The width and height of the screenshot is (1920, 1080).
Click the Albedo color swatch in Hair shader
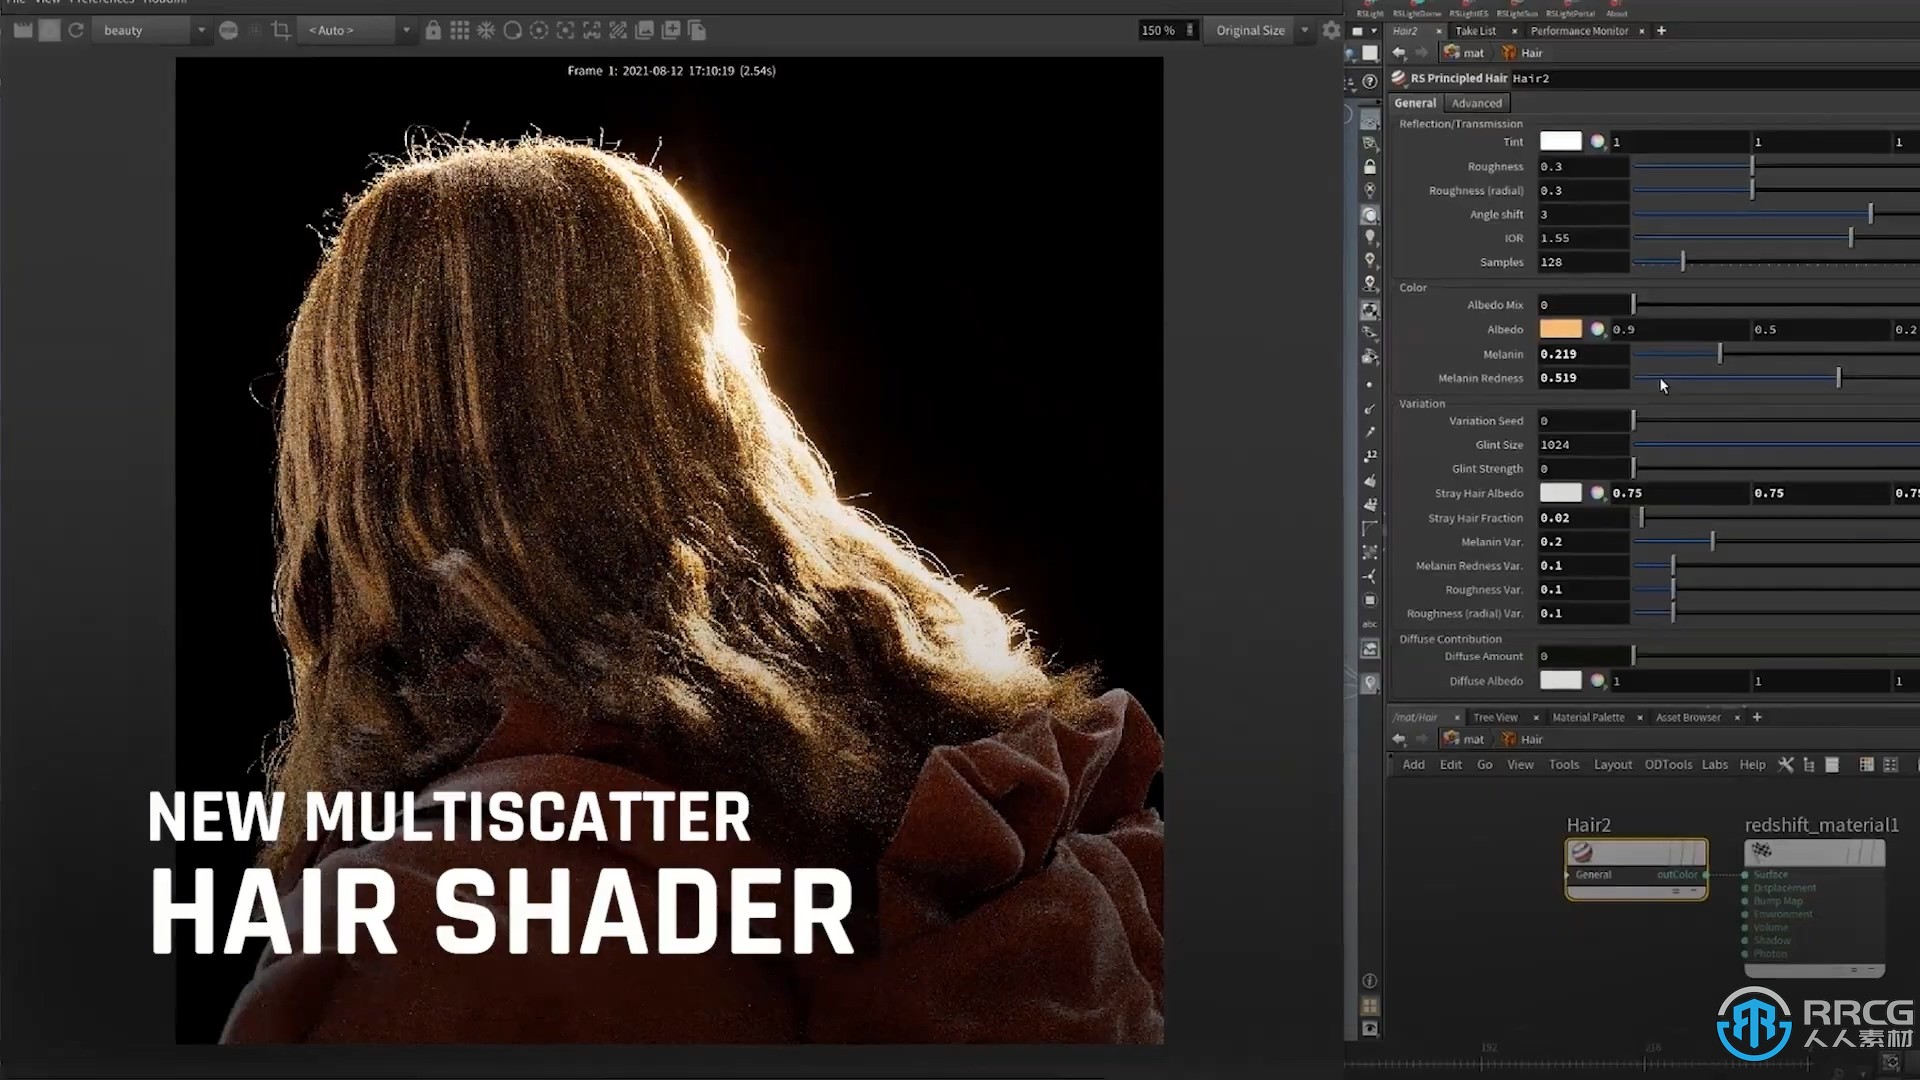click(1561, 328)
